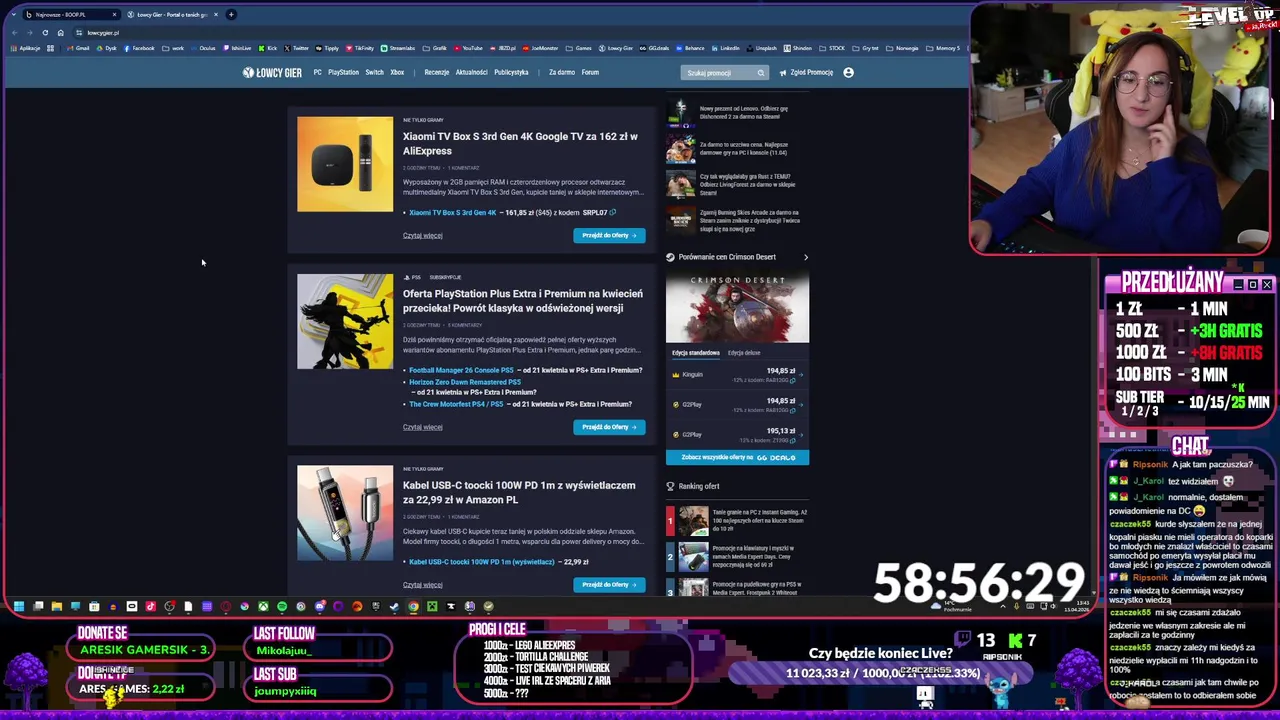The image size is (1280, 720).
Task: Open the Aktualności section
Action: pos(471,72)
